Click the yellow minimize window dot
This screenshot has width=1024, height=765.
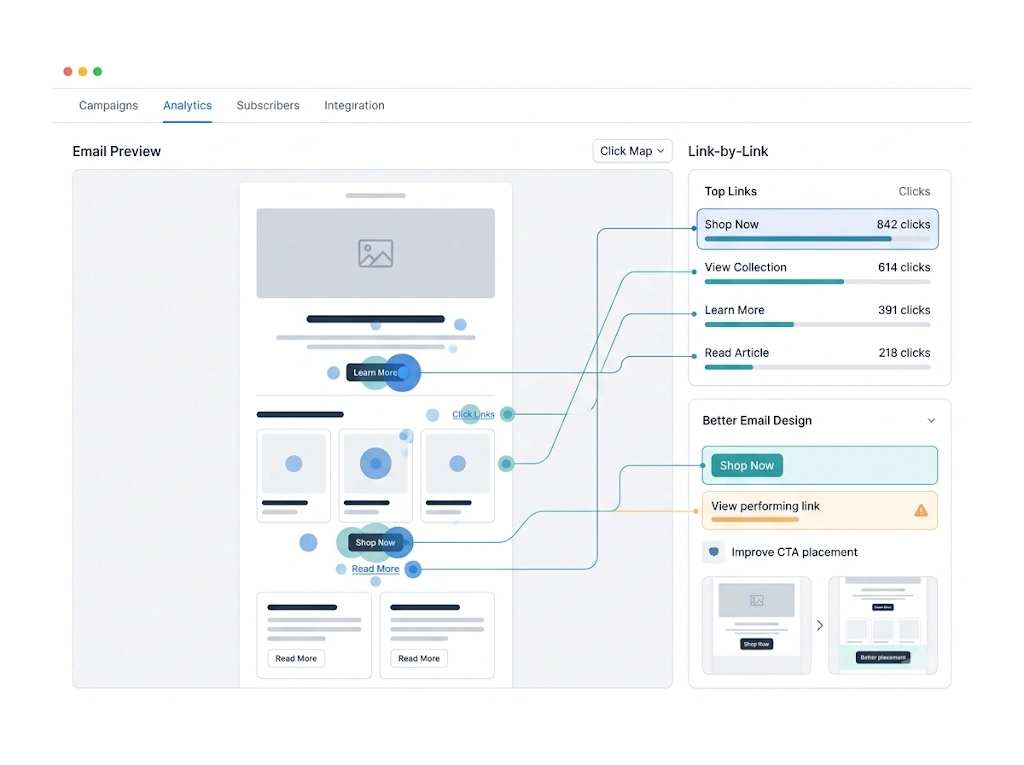pos(83,71)
